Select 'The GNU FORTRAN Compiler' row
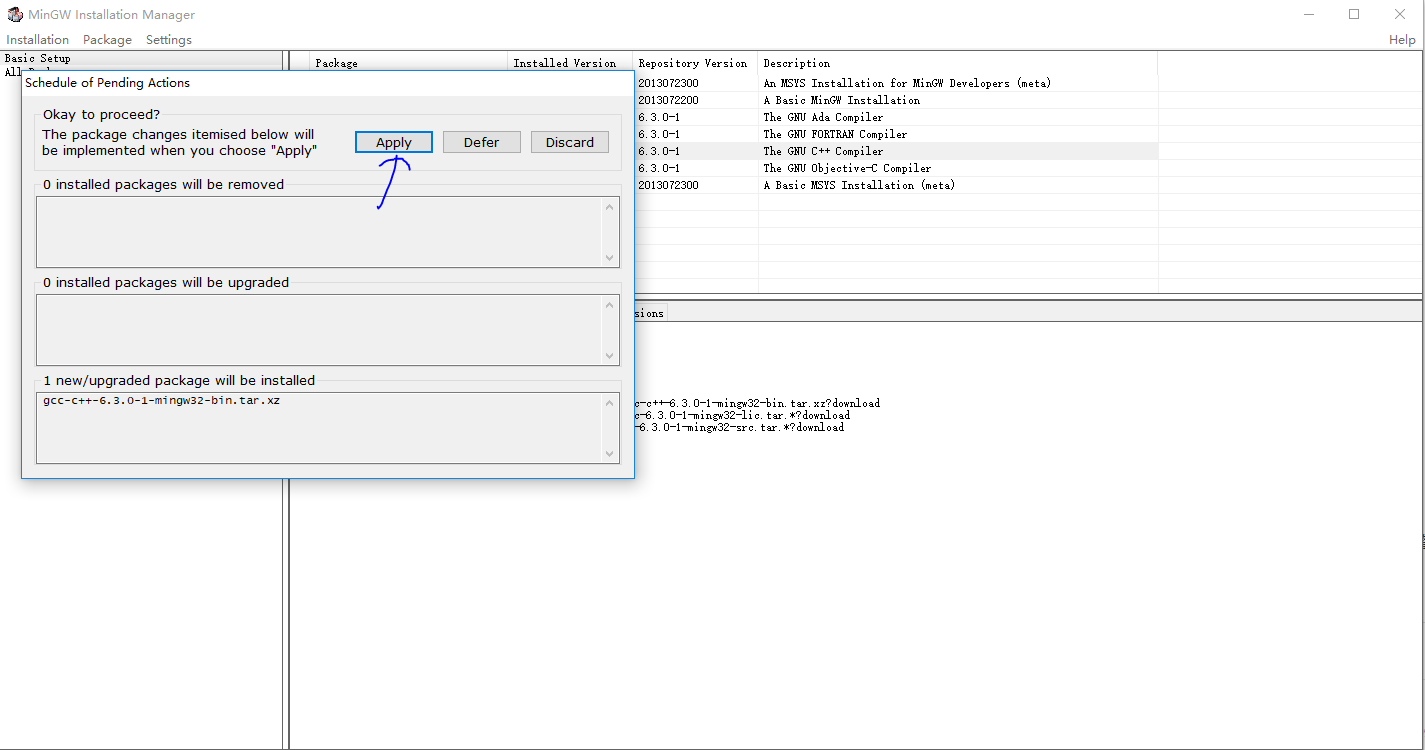The image size is (1425, 750). coord(896,134)
